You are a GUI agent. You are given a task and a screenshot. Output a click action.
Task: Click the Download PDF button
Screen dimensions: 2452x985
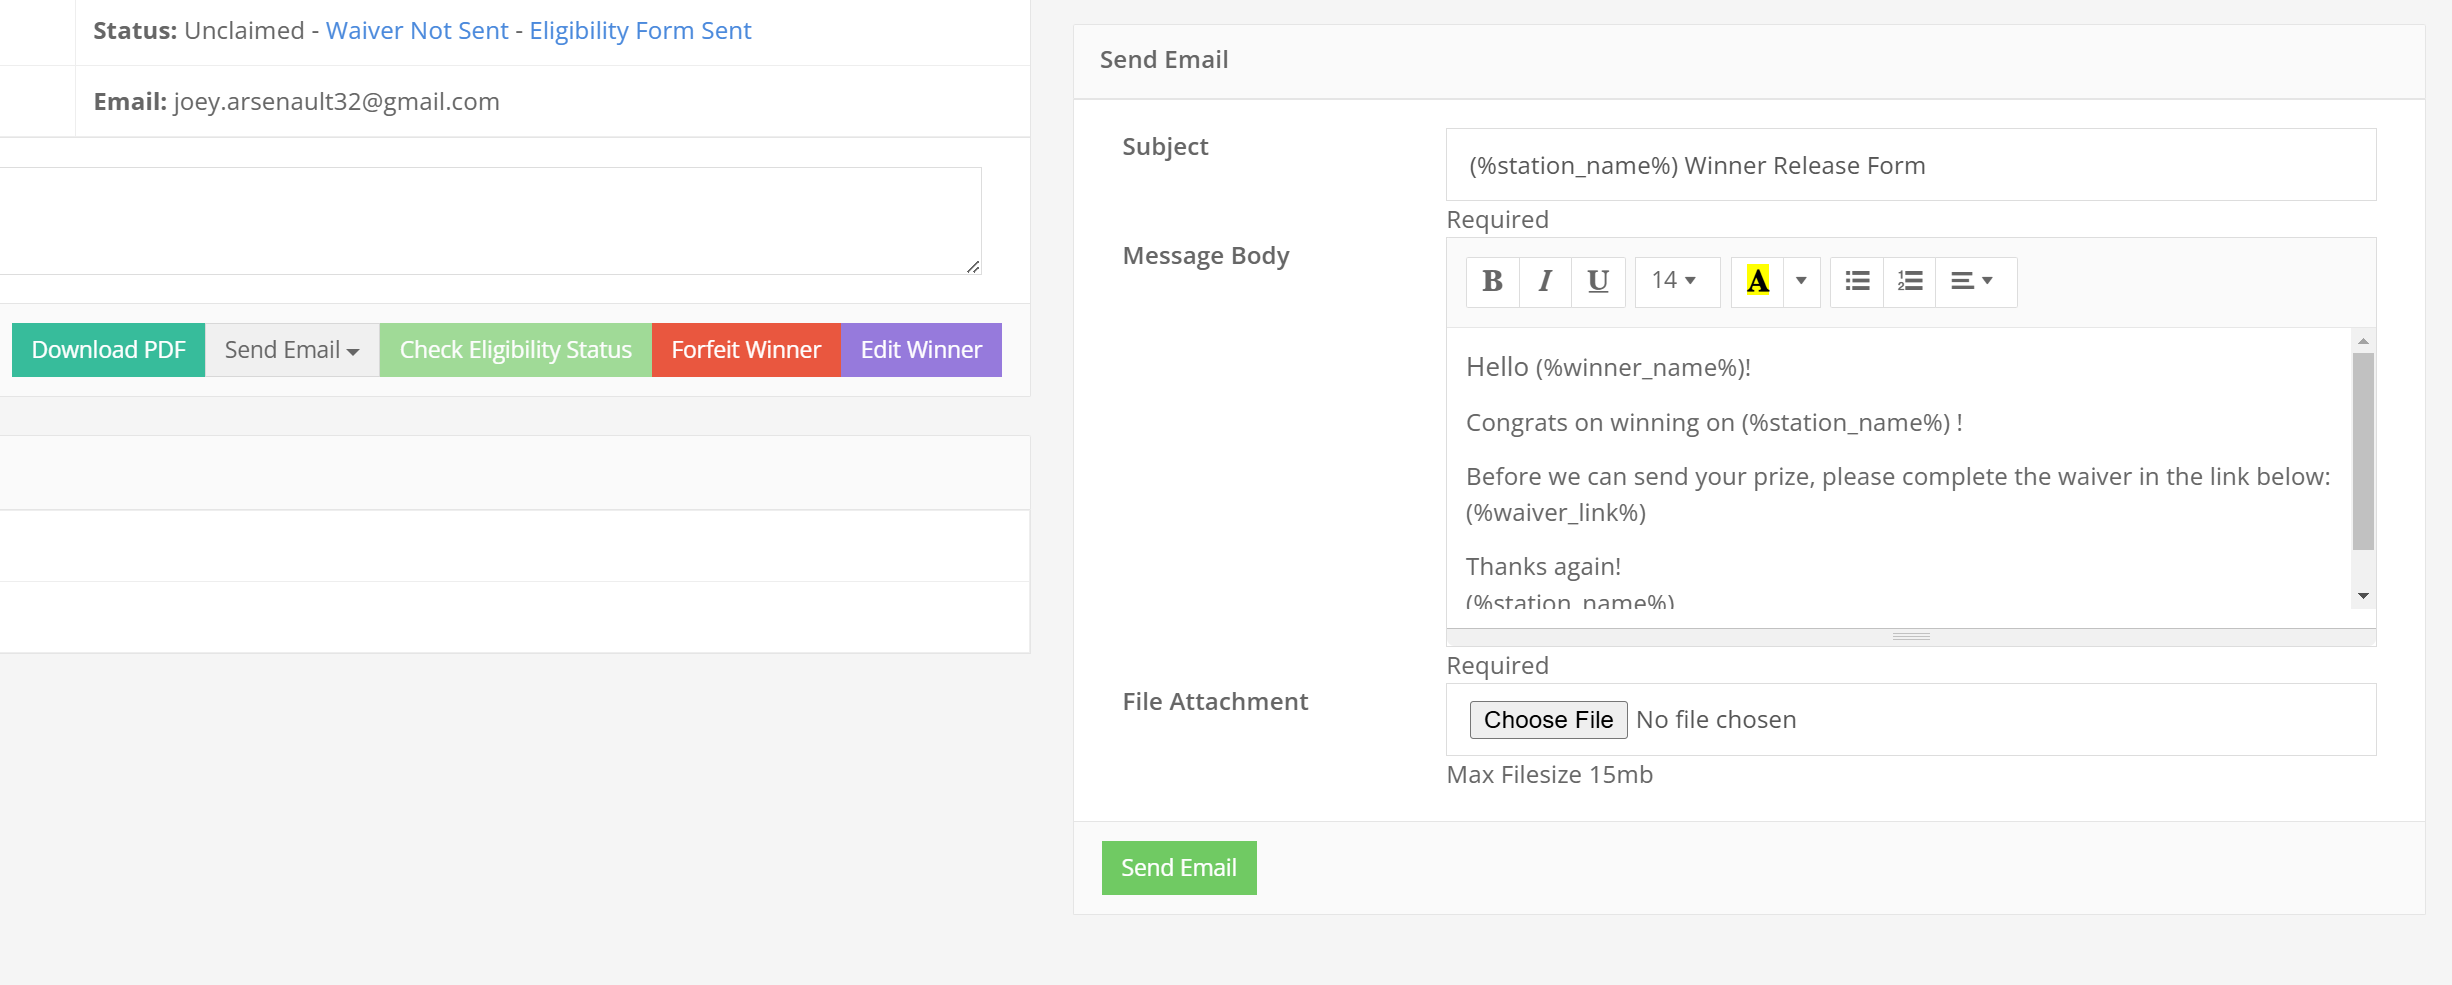[108, 350]
